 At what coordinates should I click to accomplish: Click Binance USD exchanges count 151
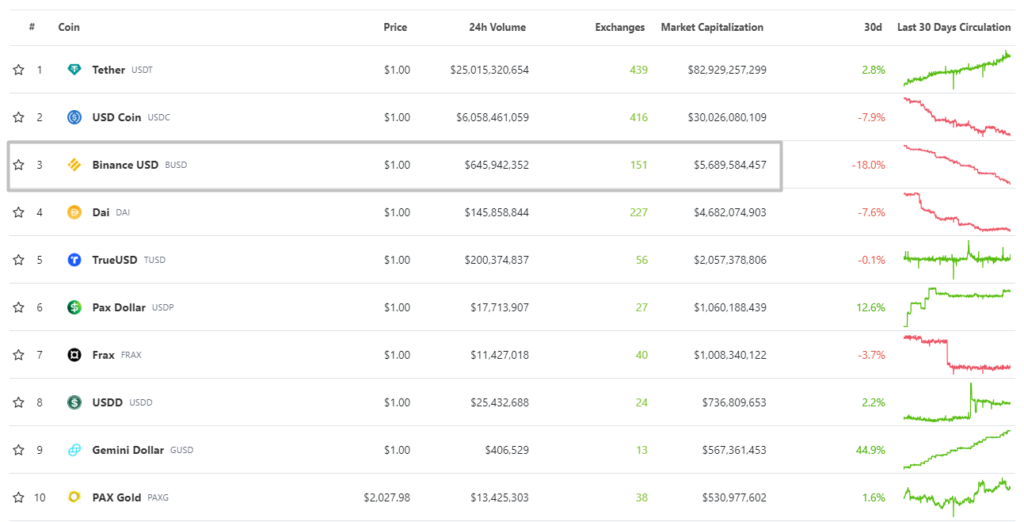tap(639, 165)
